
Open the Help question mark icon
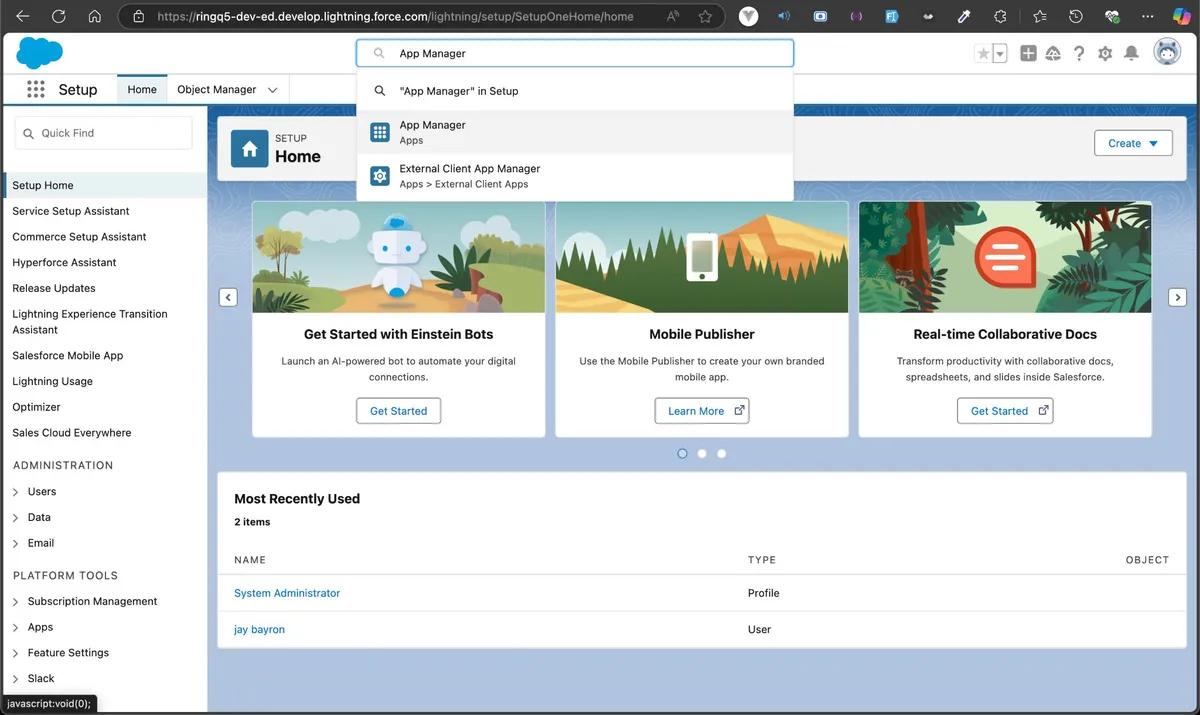coord(1079,54)
